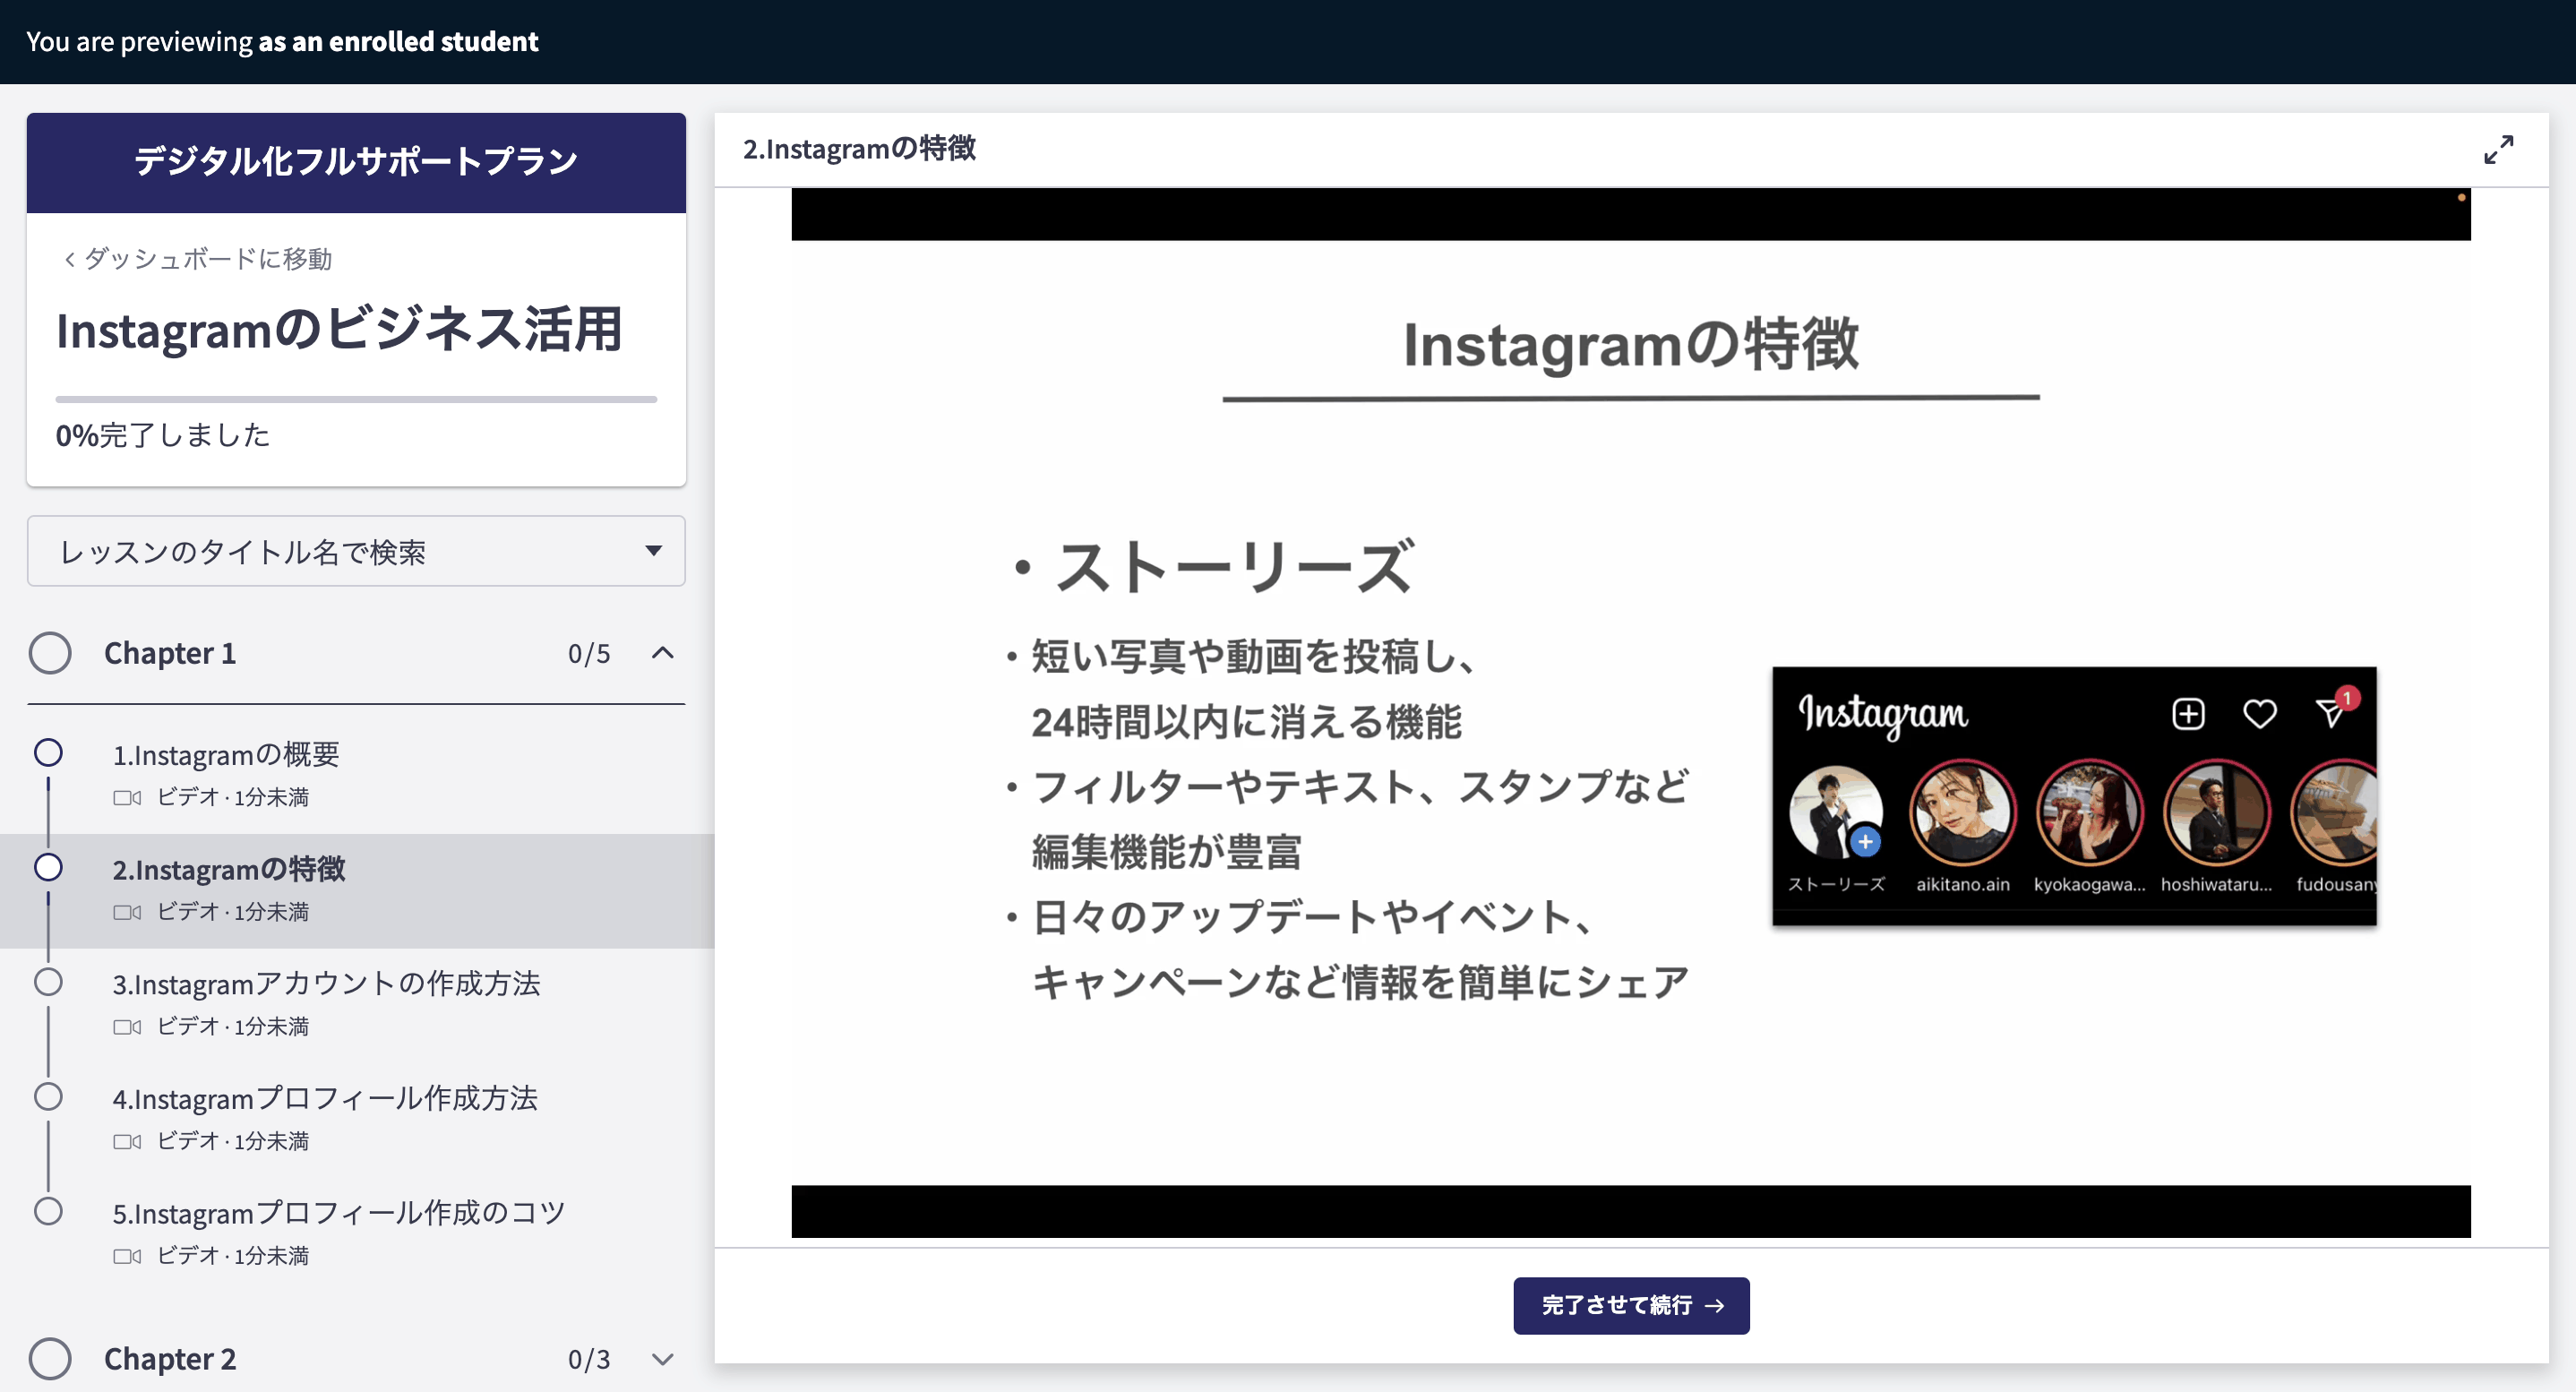Screen dimensions: 2576x1392
Task: Click the 0% course progress bar
Action: [356, 398]
